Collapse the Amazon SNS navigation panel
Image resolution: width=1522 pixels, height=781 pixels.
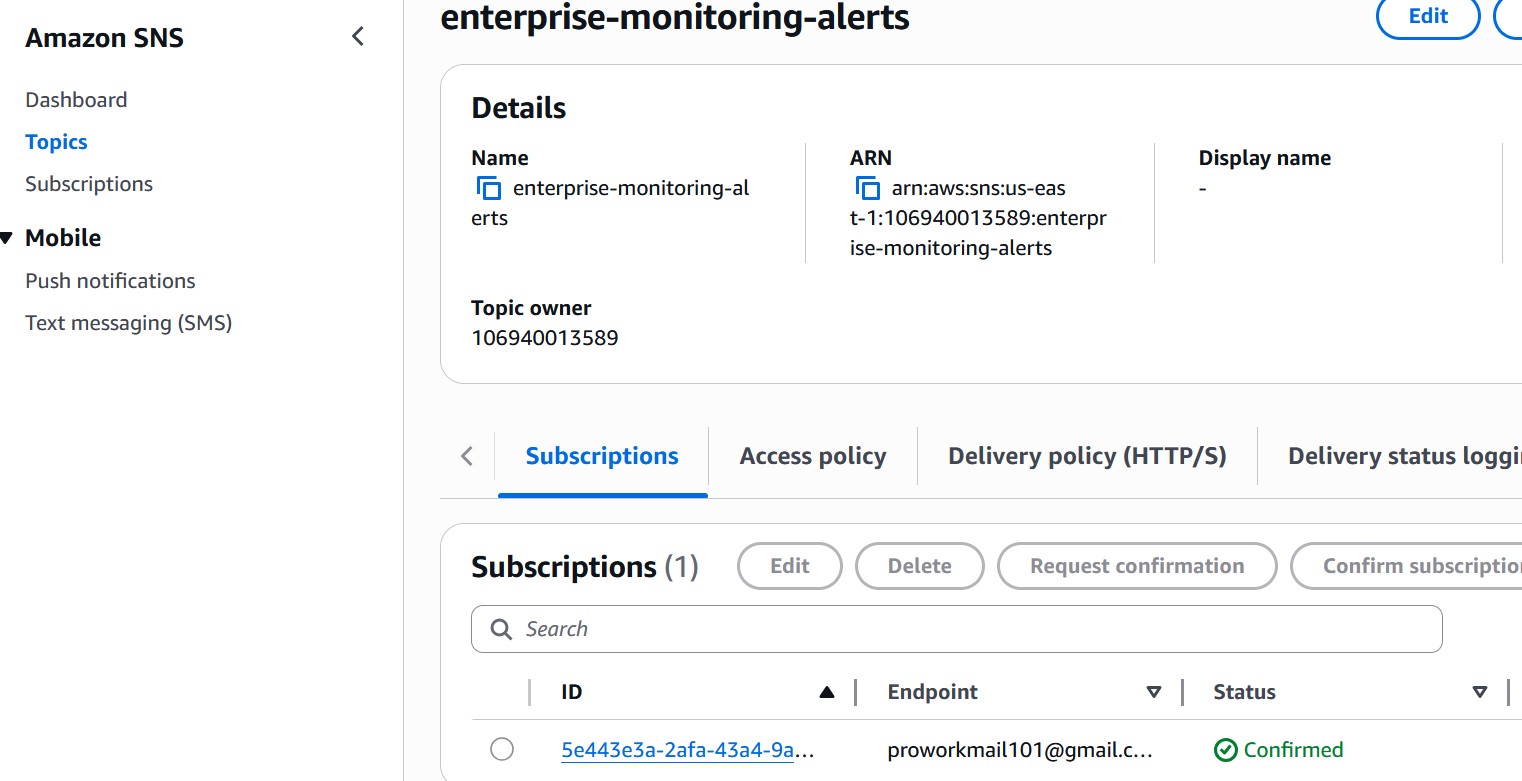358,37
